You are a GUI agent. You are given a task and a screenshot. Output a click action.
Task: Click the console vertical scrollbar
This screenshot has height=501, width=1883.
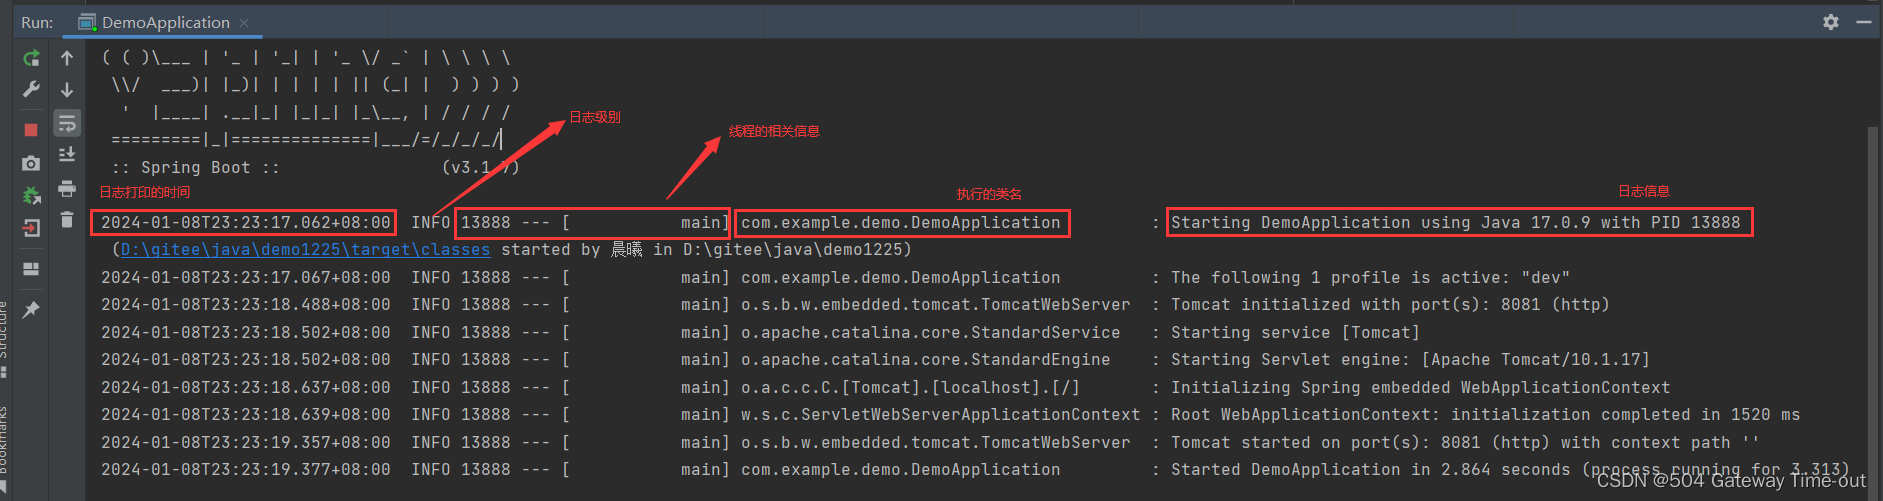point(1873,300)
